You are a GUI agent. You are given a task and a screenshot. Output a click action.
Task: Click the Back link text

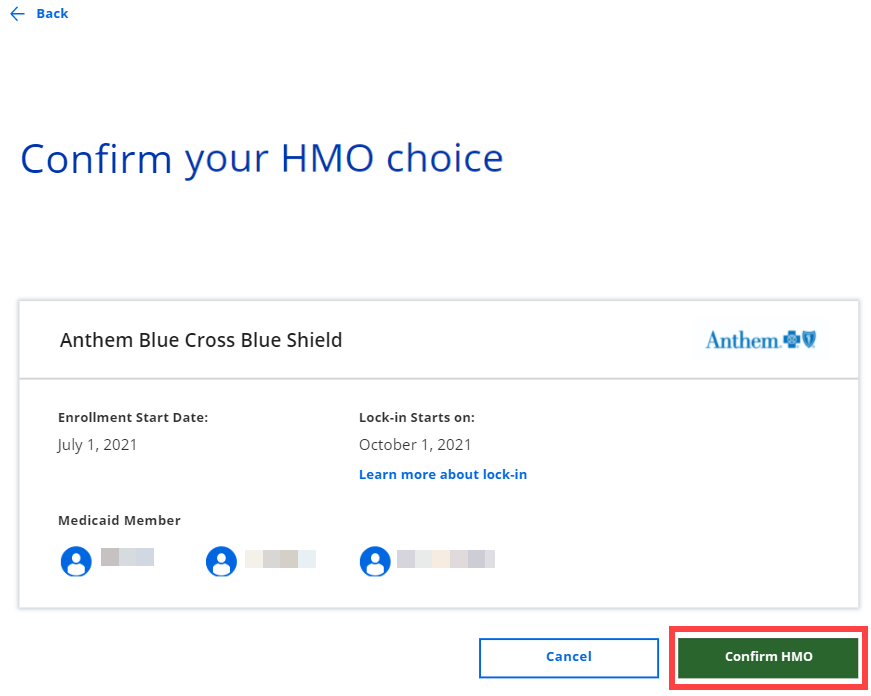52,14
